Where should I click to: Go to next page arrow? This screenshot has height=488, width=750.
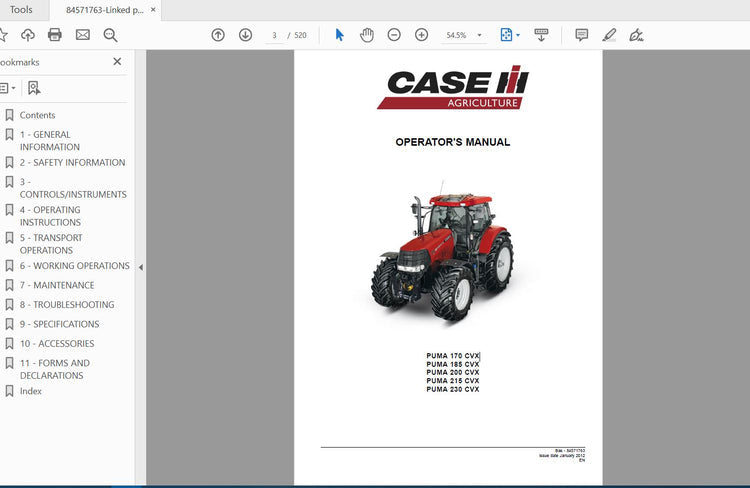(245, 35)
